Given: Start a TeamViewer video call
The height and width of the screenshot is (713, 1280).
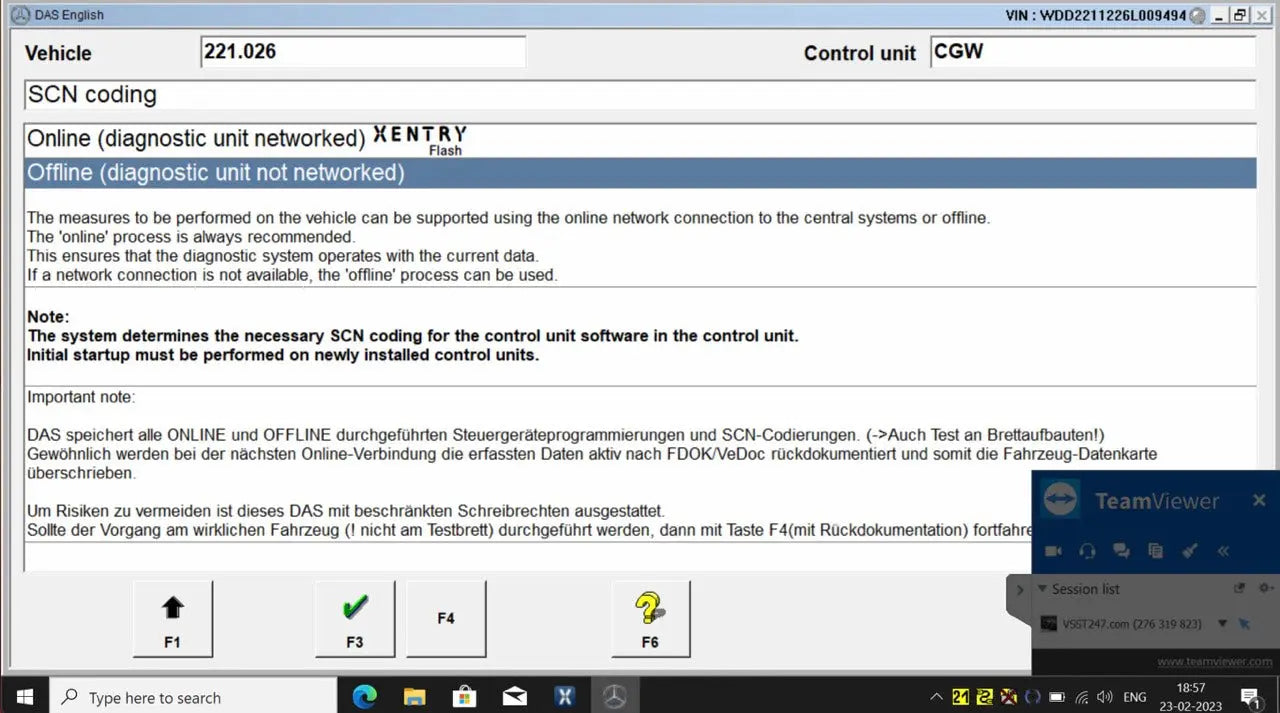Looking at the screenshot, I should [x=1053, y=551].
